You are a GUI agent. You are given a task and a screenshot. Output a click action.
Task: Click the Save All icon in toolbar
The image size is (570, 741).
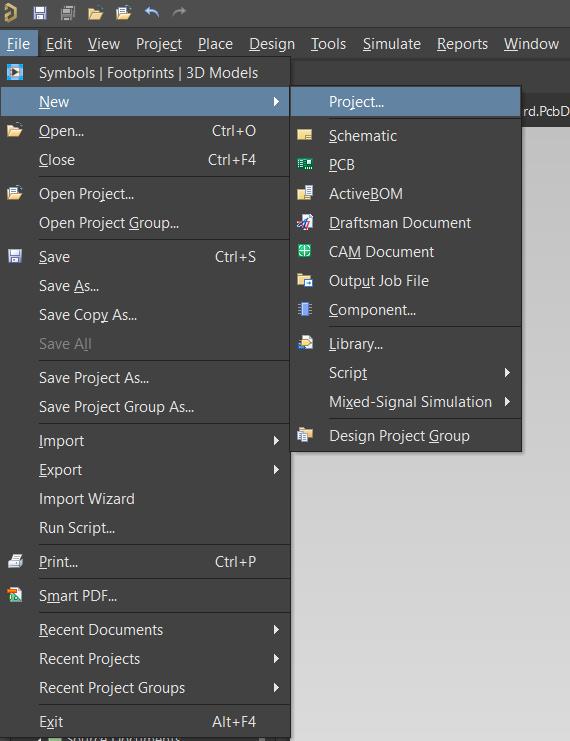(x=68, y=13)
